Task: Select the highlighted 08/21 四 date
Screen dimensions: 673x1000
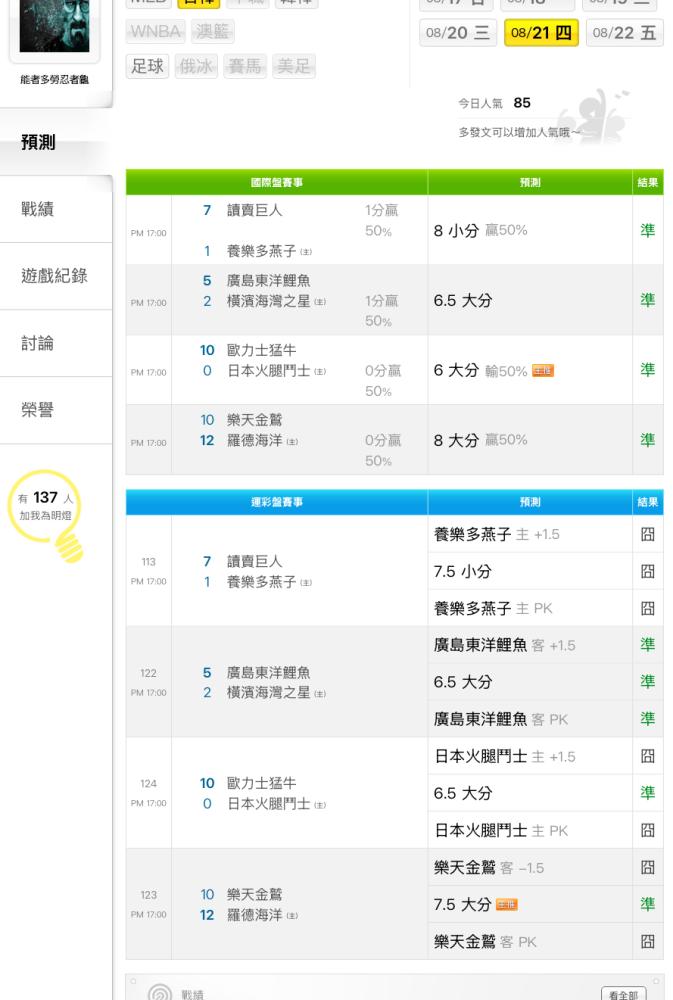Action: [541, 33]
